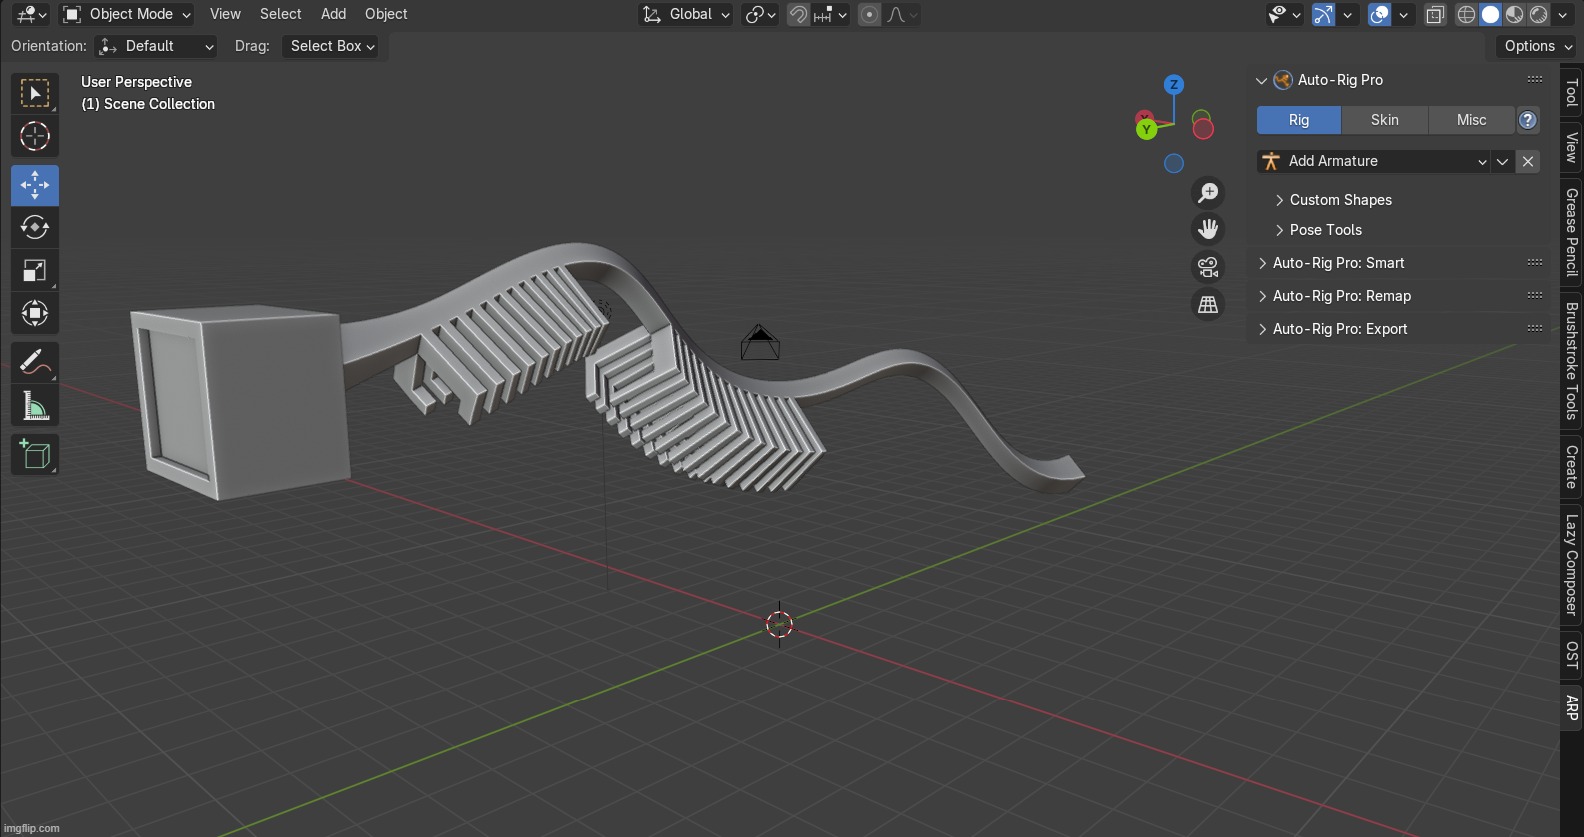Select the Rotate tool
The image size is (1584, 837).
35,228
